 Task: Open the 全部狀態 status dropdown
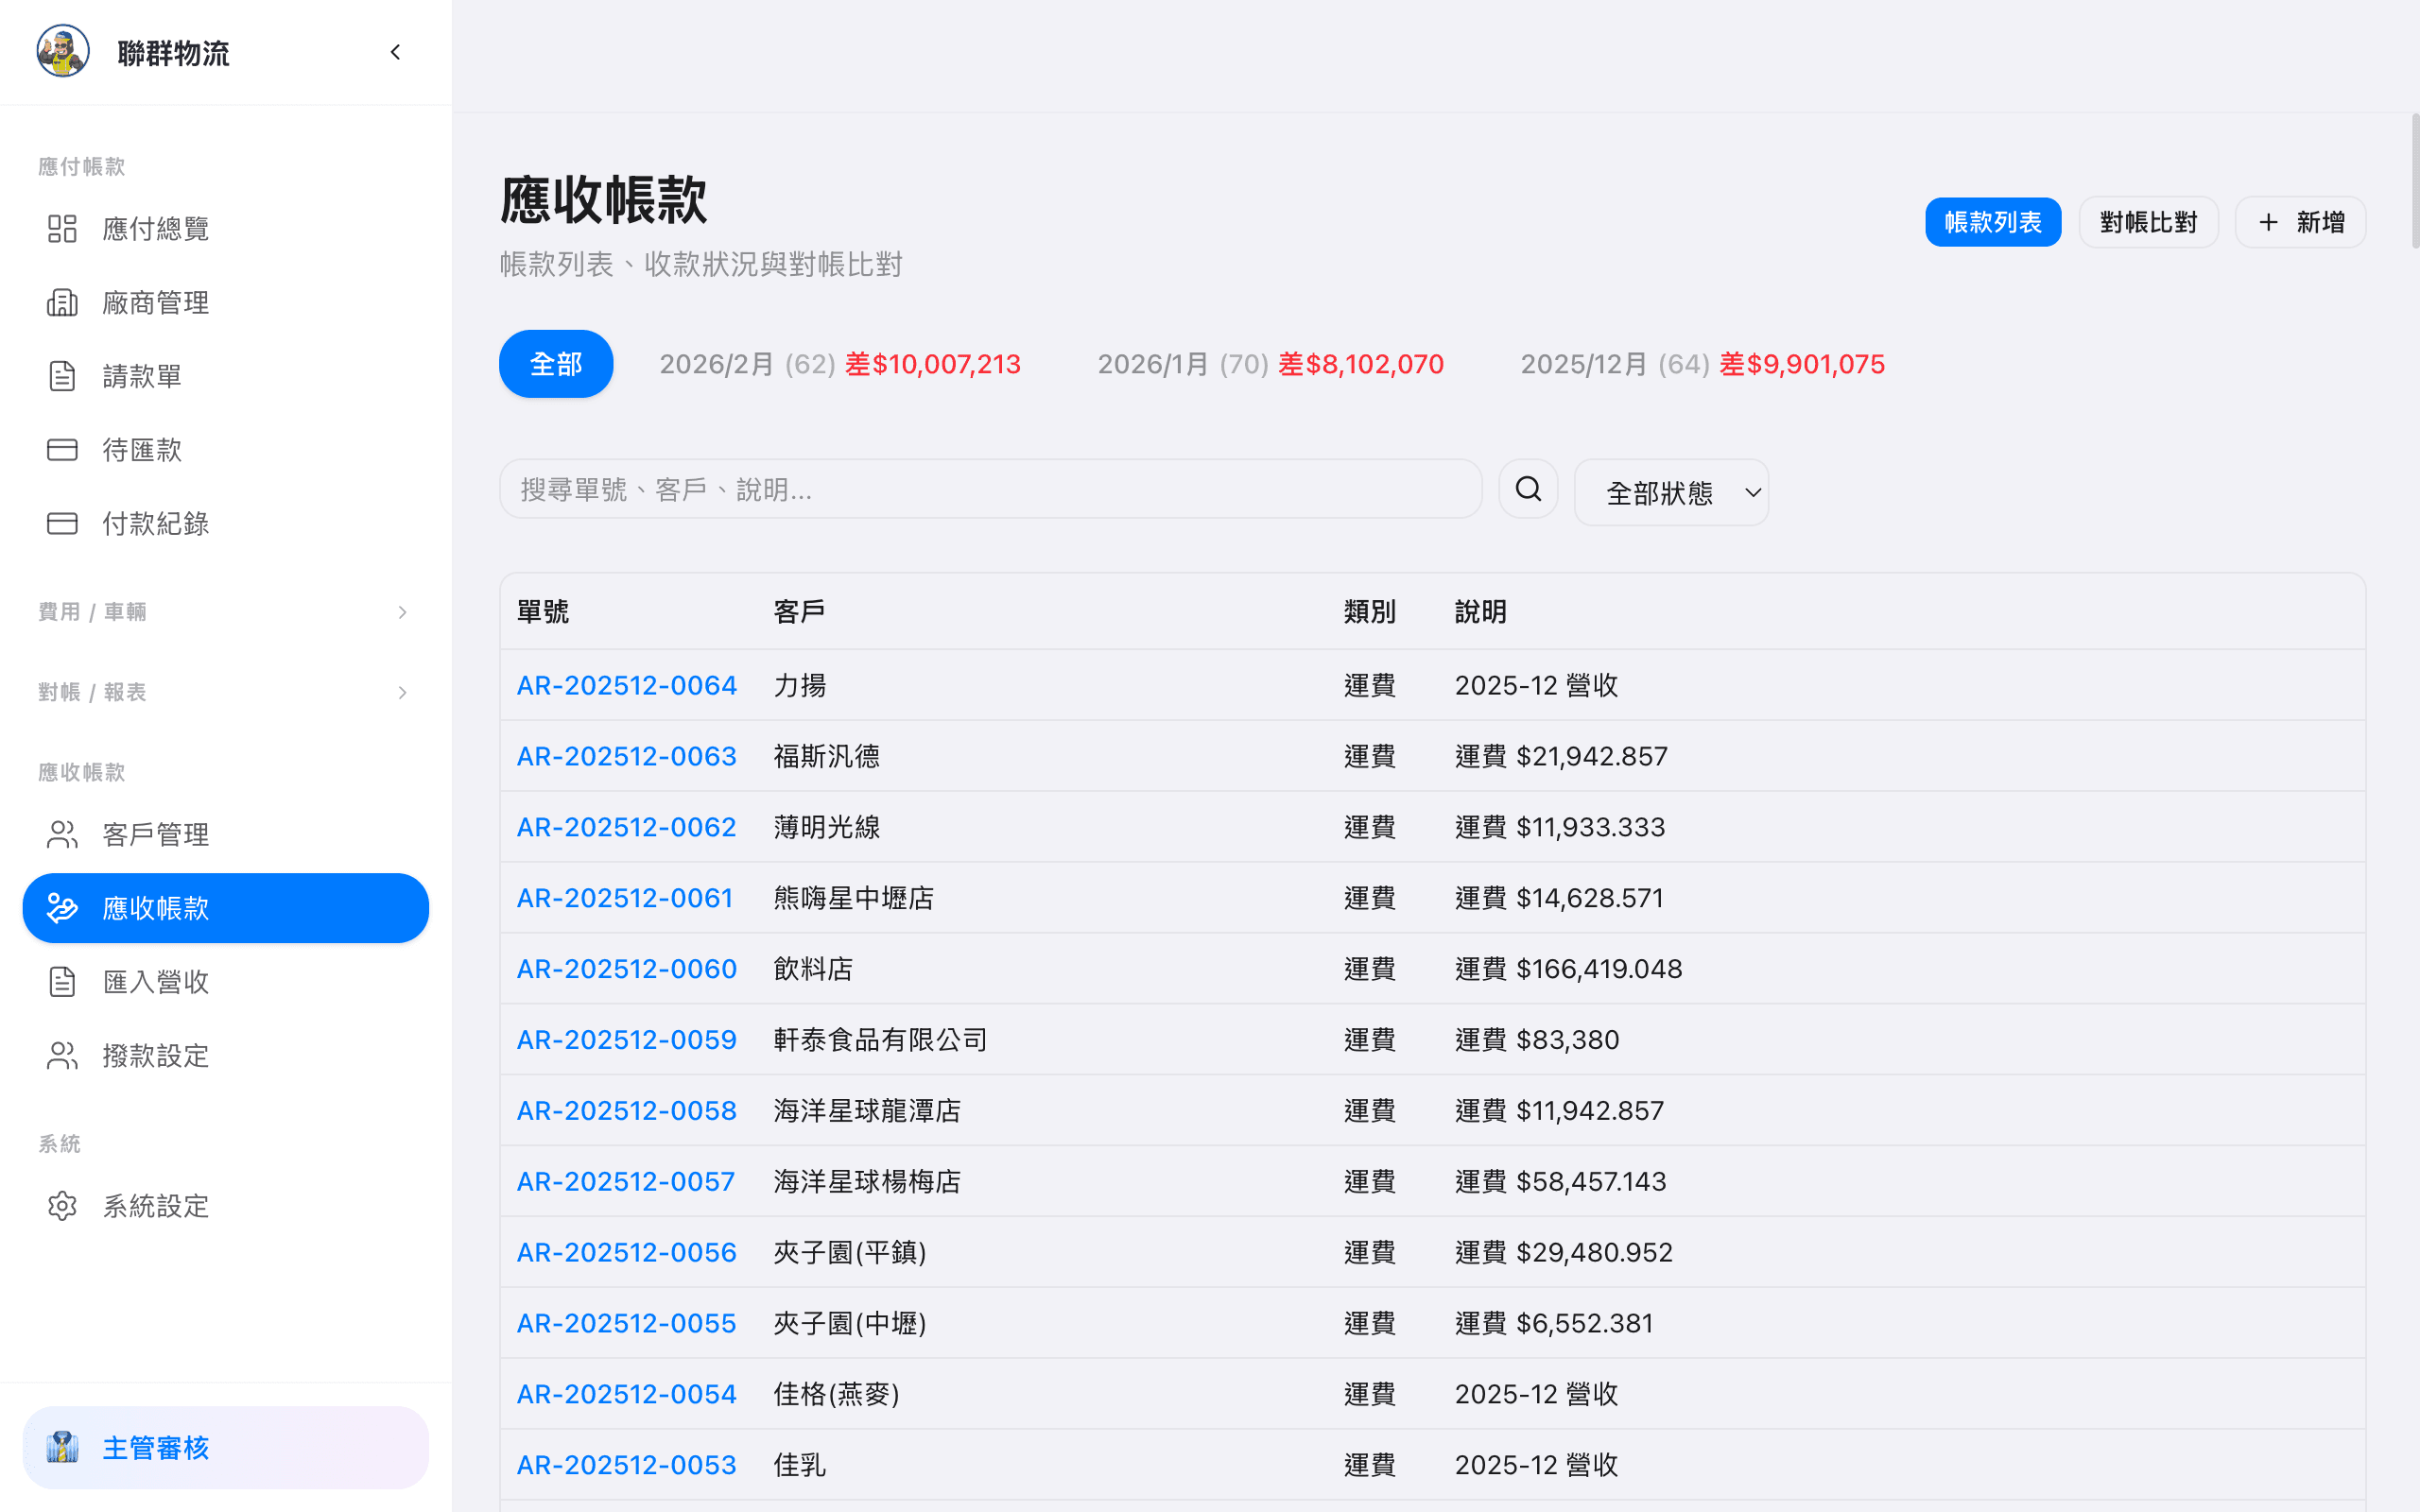(1670, 492)
